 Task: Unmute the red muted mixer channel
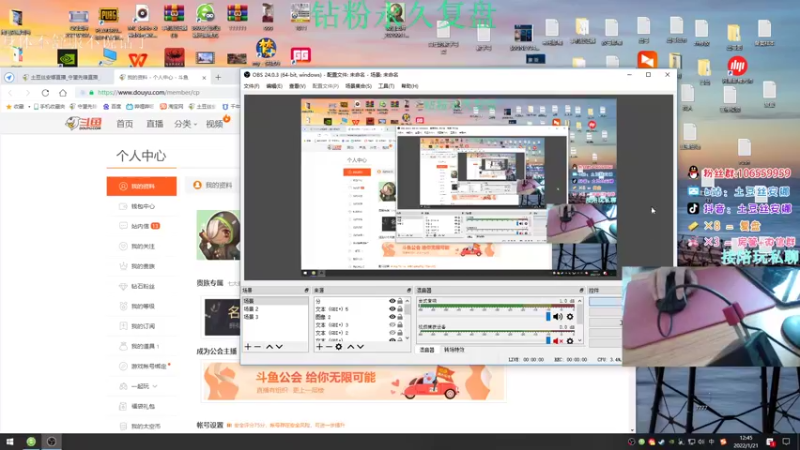558,340
